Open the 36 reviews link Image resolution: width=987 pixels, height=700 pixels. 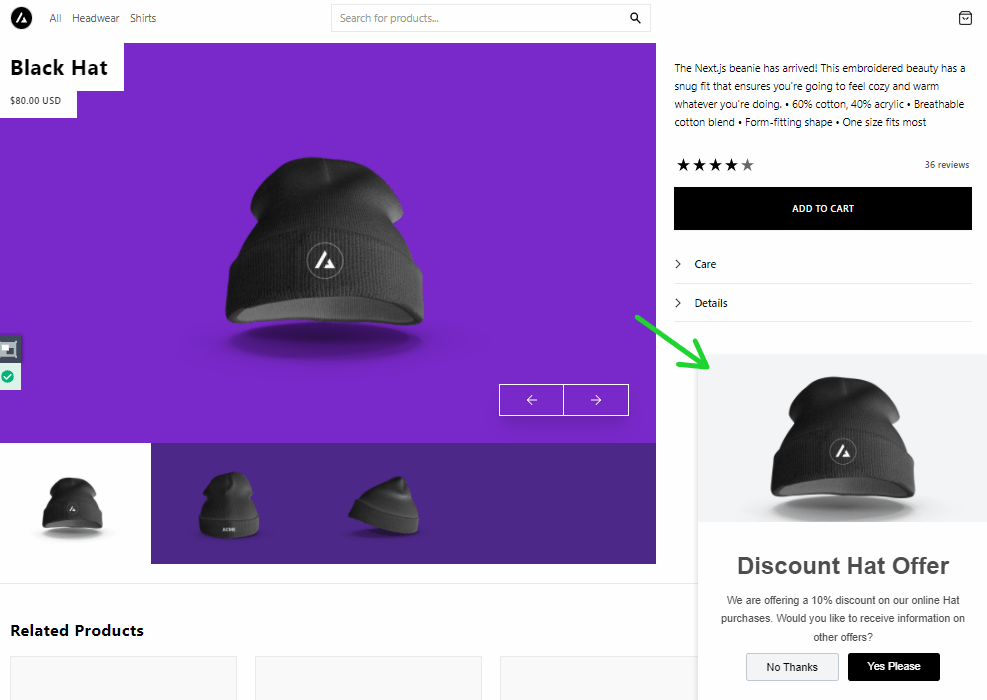click(946, 165)
